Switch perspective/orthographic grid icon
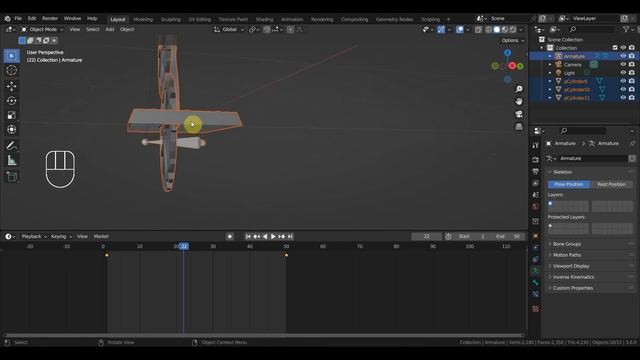Image resolution: width=640 pixels, height=360 pixels. click(x=519, y=127)
